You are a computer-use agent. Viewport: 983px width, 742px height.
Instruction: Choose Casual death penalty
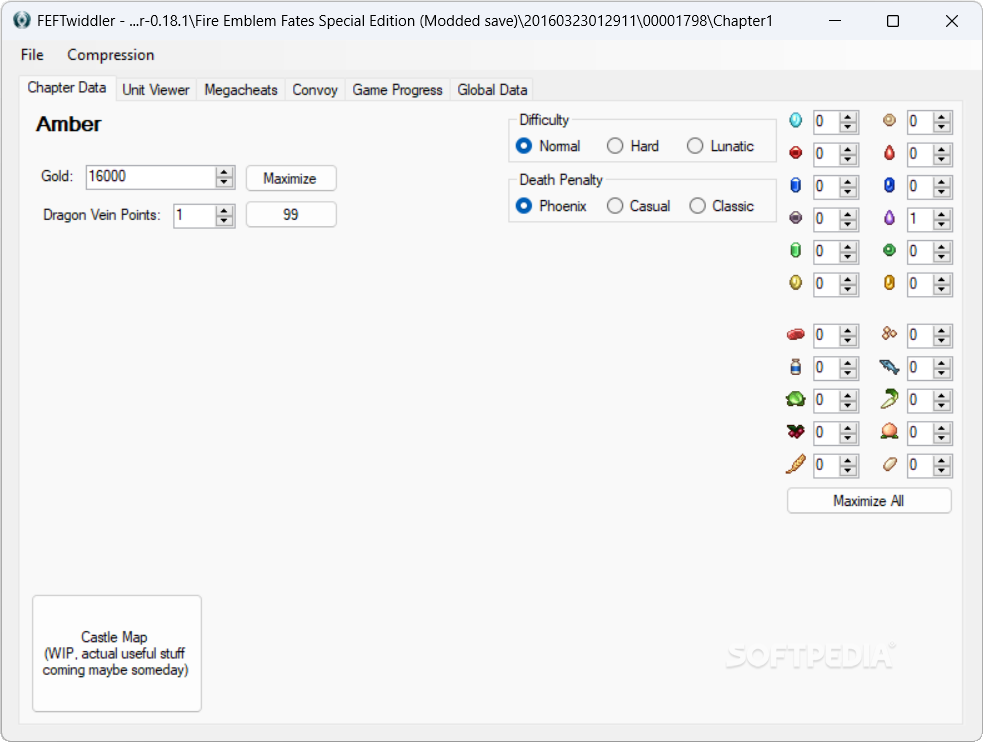[639, 206]
